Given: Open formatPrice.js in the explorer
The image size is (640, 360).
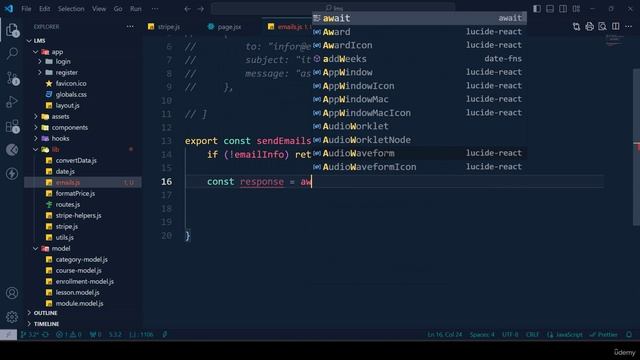Looking at the screenshot, I should (x=75, y=193).
